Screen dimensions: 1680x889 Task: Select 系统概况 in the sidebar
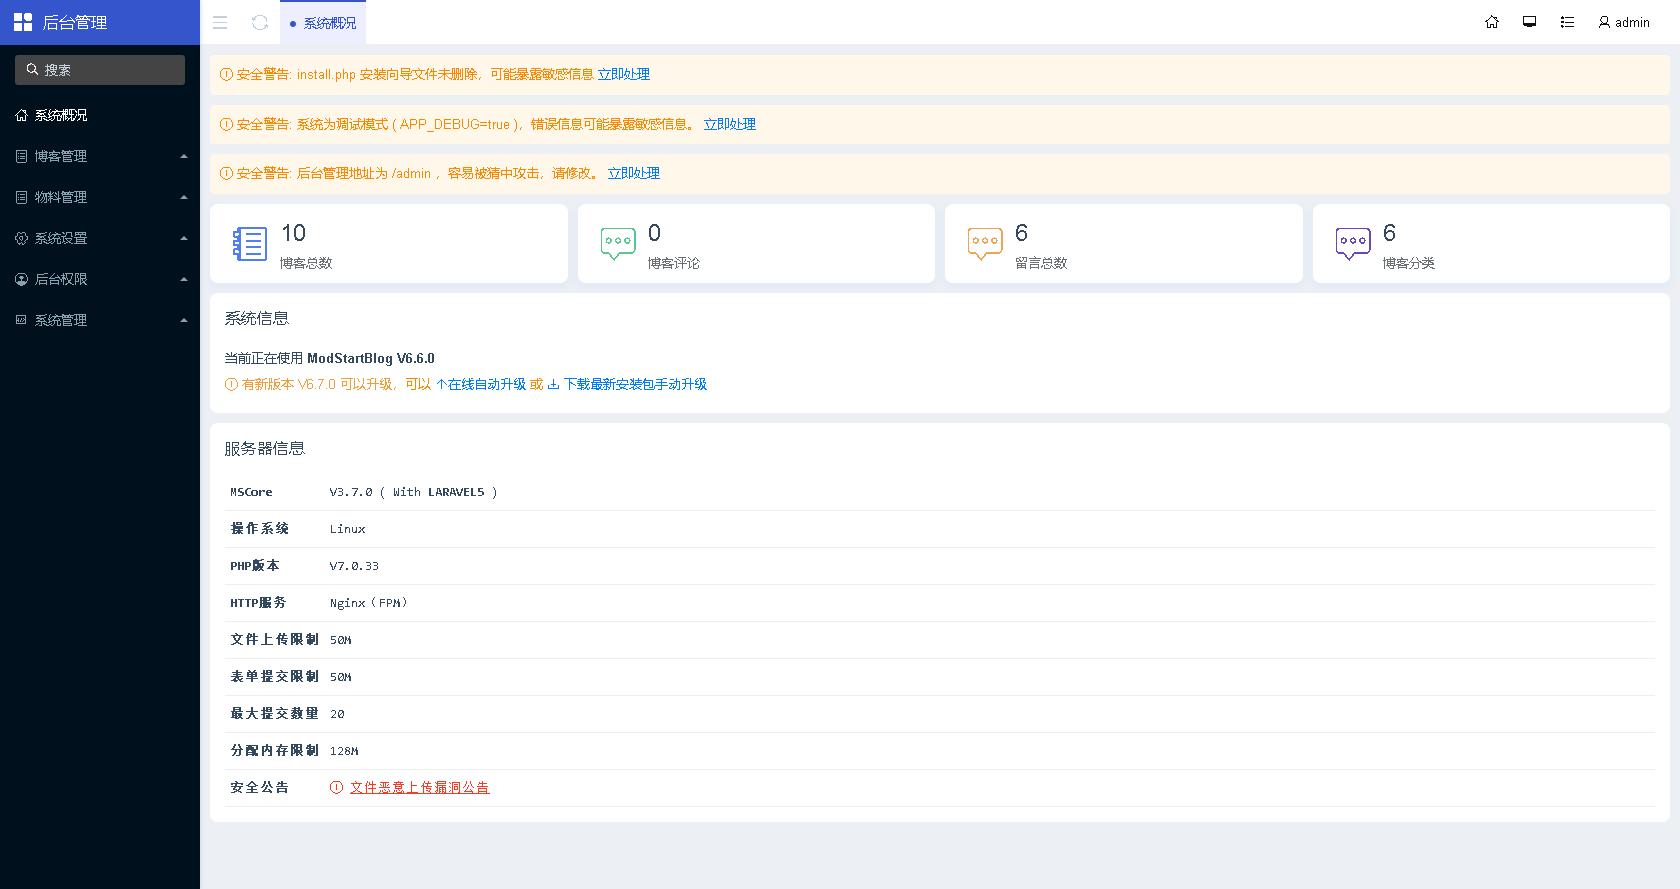100,115
